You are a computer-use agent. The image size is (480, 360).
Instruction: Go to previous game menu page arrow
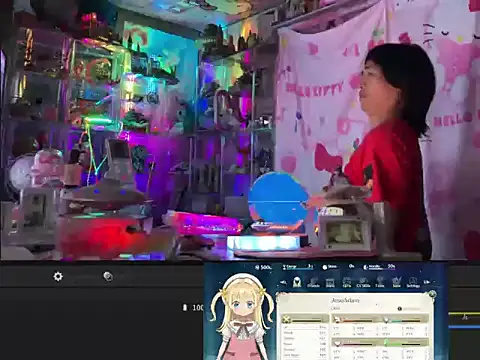283,283
